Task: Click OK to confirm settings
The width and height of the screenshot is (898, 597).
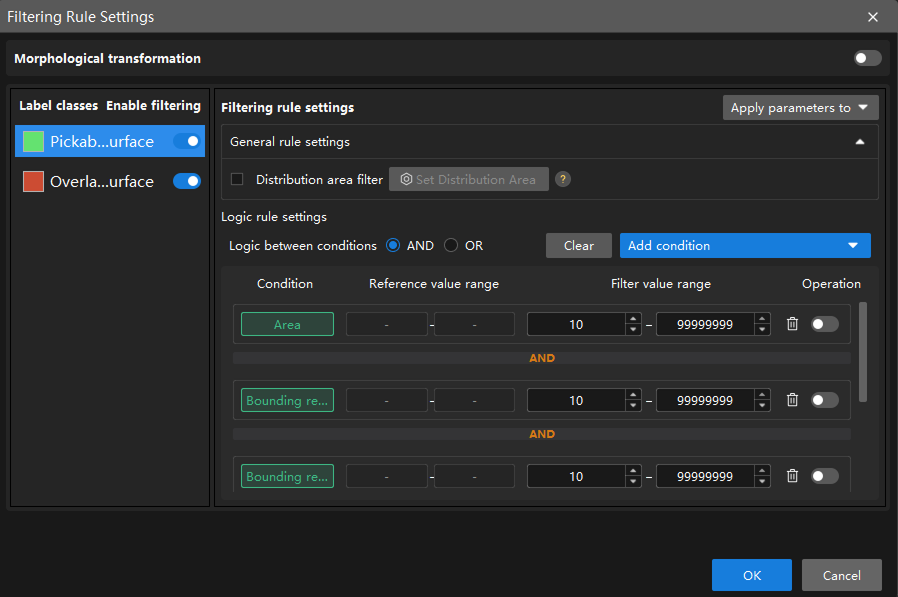Action: [751, 575]
